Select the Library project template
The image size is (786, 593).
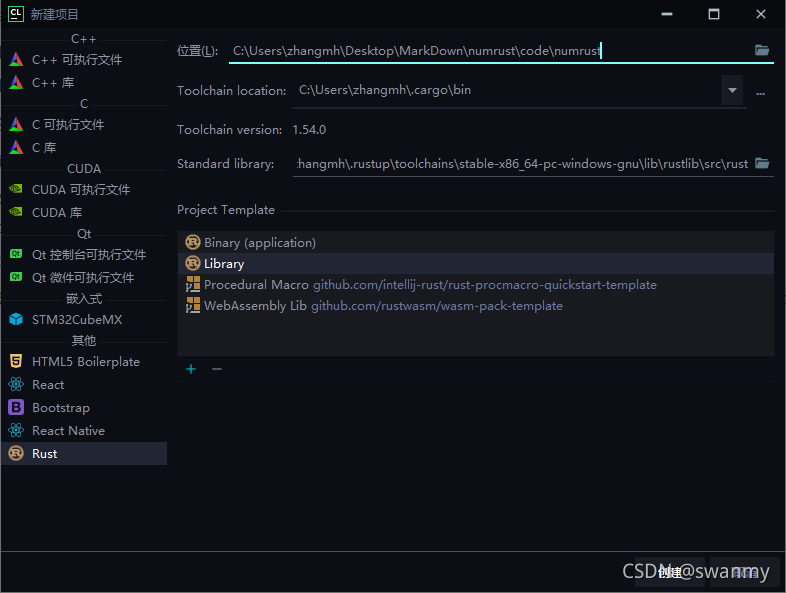pos(476,264)
